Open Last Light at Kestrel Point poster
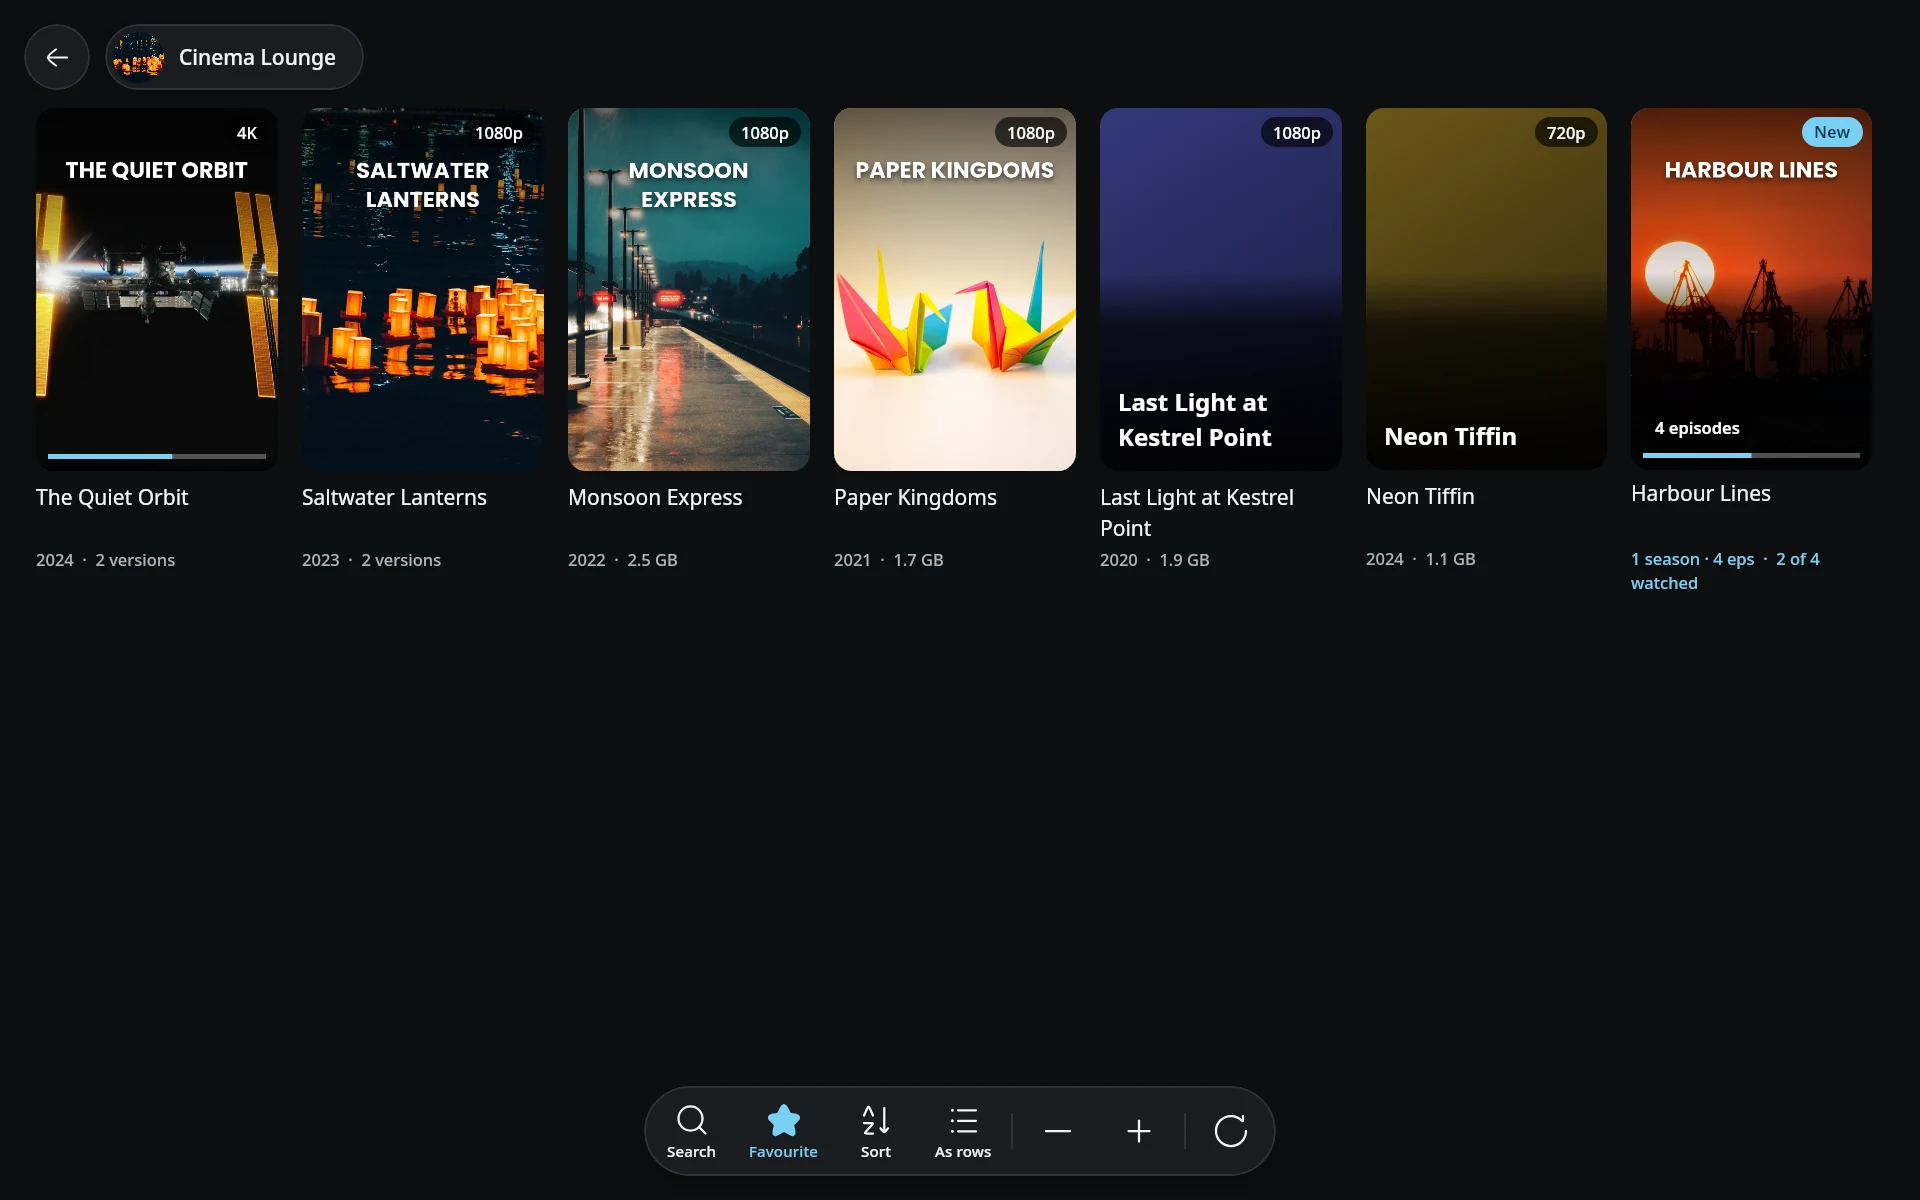 [1221, 289]
